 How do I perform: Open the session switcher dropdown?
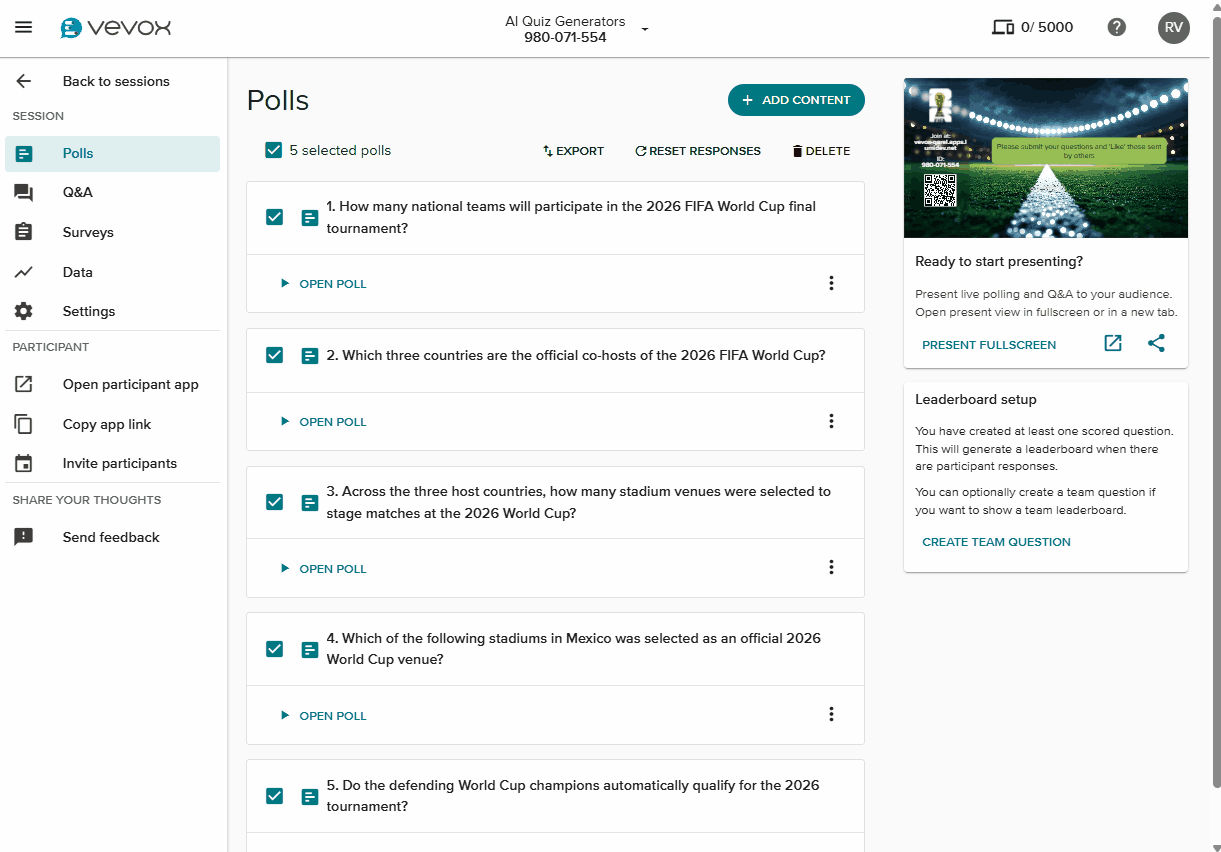pyautogui.click(x=644, y=29)
